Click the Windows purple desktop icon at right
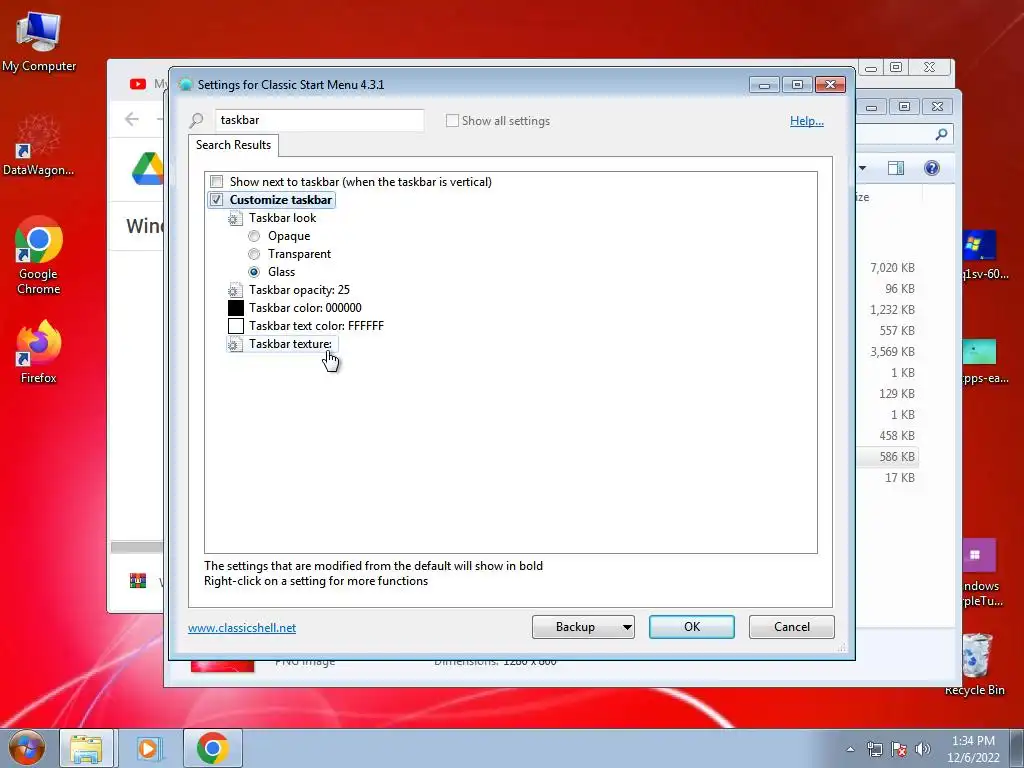 pyautogui.click(x=978, y=556)
